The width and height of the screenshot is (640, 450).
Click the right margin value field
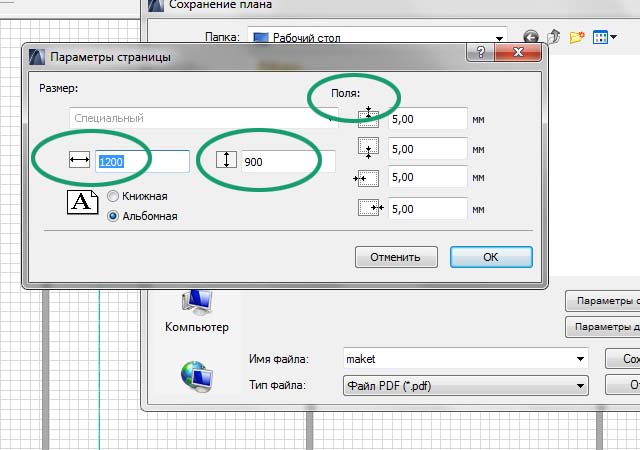427,209
